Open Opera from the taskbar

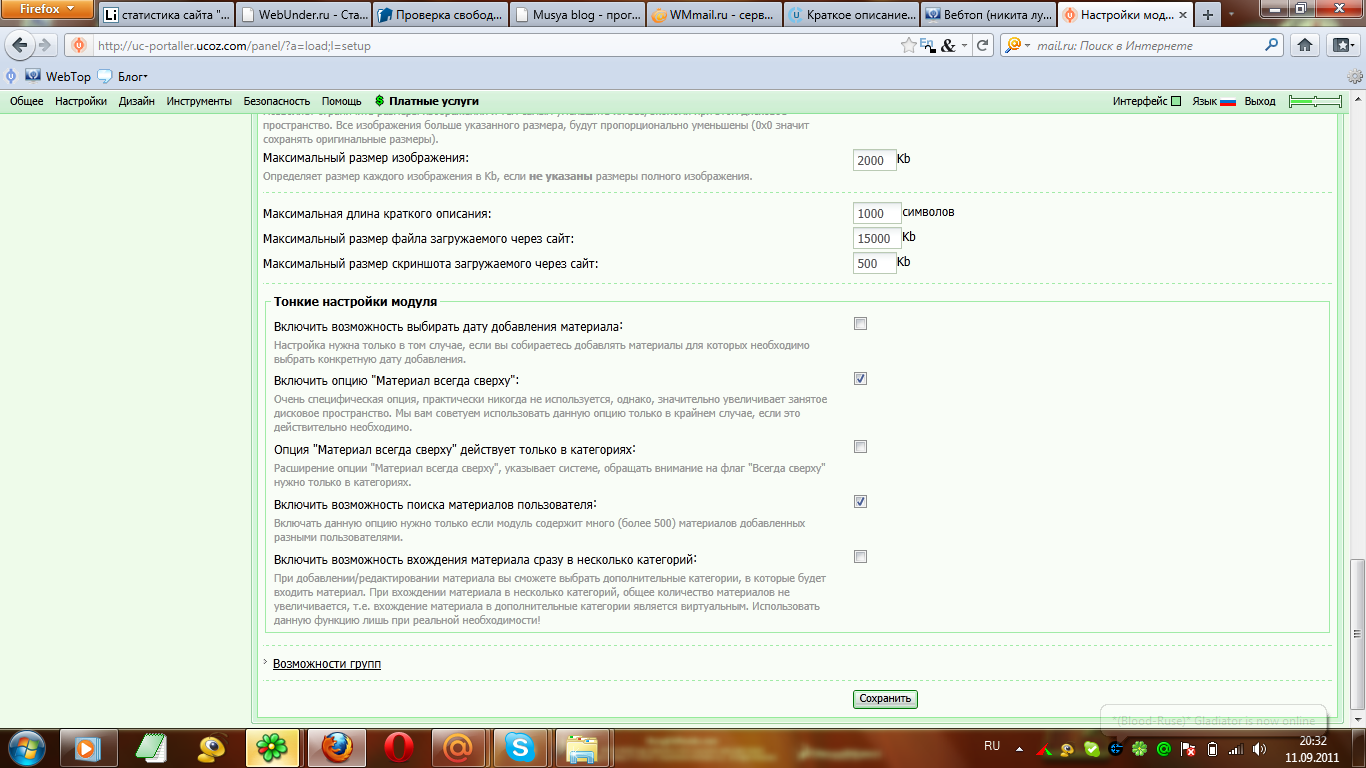click(400, 747)
